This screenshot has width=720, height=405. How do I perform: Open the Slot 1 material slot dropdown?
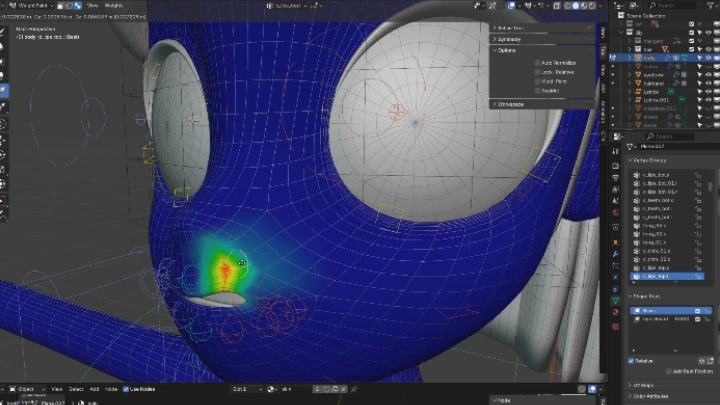point(247,389)
